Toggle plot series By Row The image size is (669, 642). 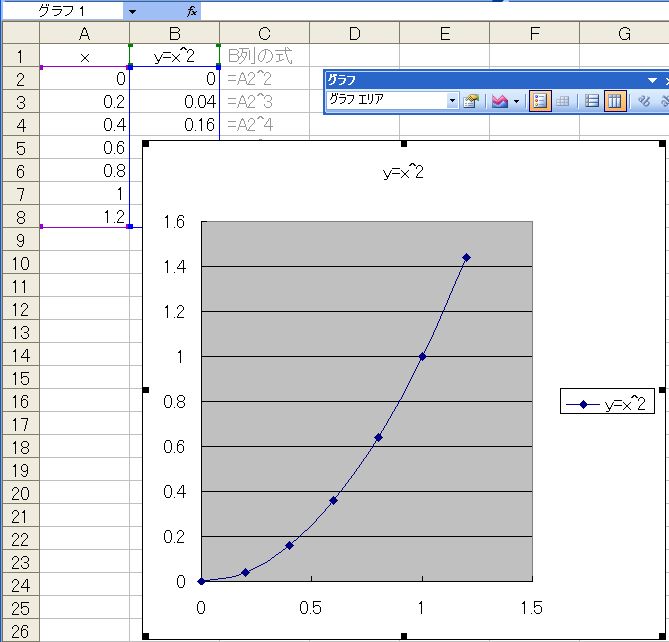click(x=592, y=101)
